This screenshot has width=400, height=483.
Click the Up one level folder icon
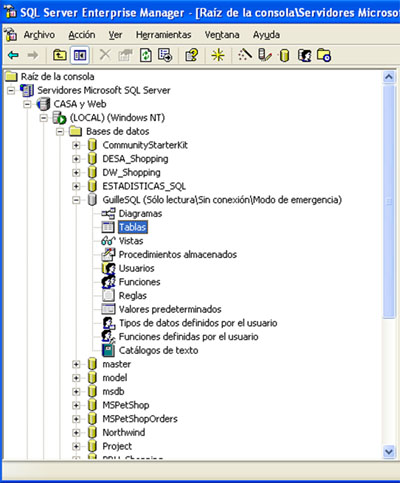[60, 55]
